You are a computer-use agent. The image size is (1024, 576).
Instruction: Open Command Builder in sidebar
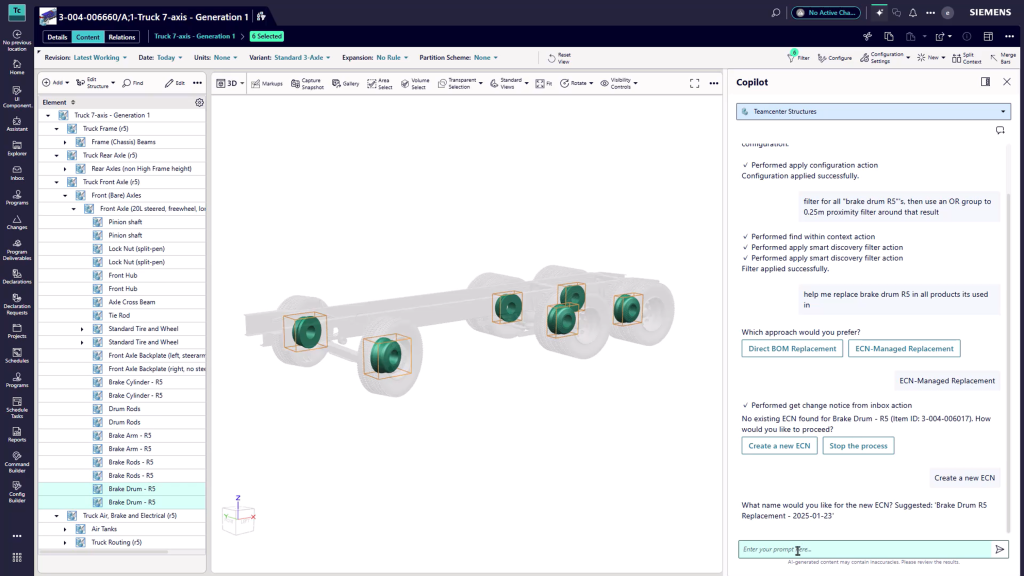click(x=17, y=462)
